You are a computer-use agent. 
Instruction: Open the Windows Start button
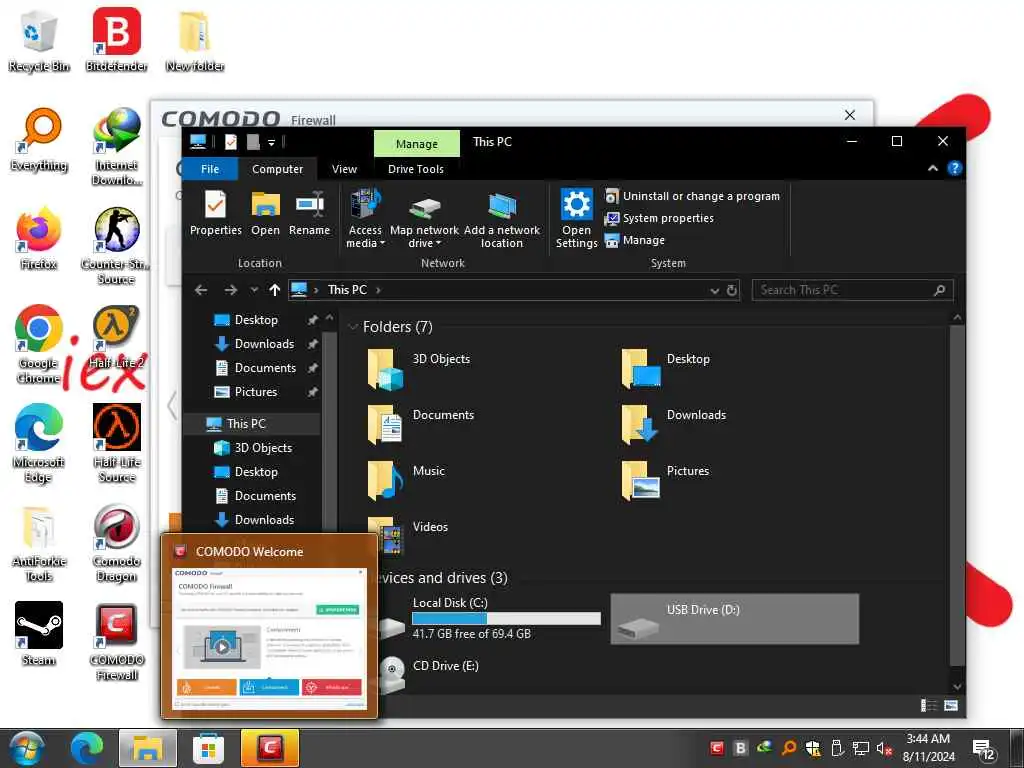[x=25, y=748]
